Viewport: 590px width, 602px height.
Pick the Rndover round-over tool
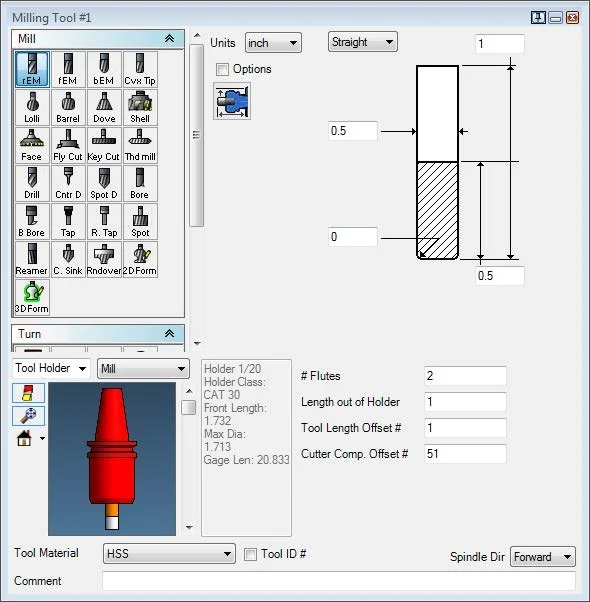point(104,260)
